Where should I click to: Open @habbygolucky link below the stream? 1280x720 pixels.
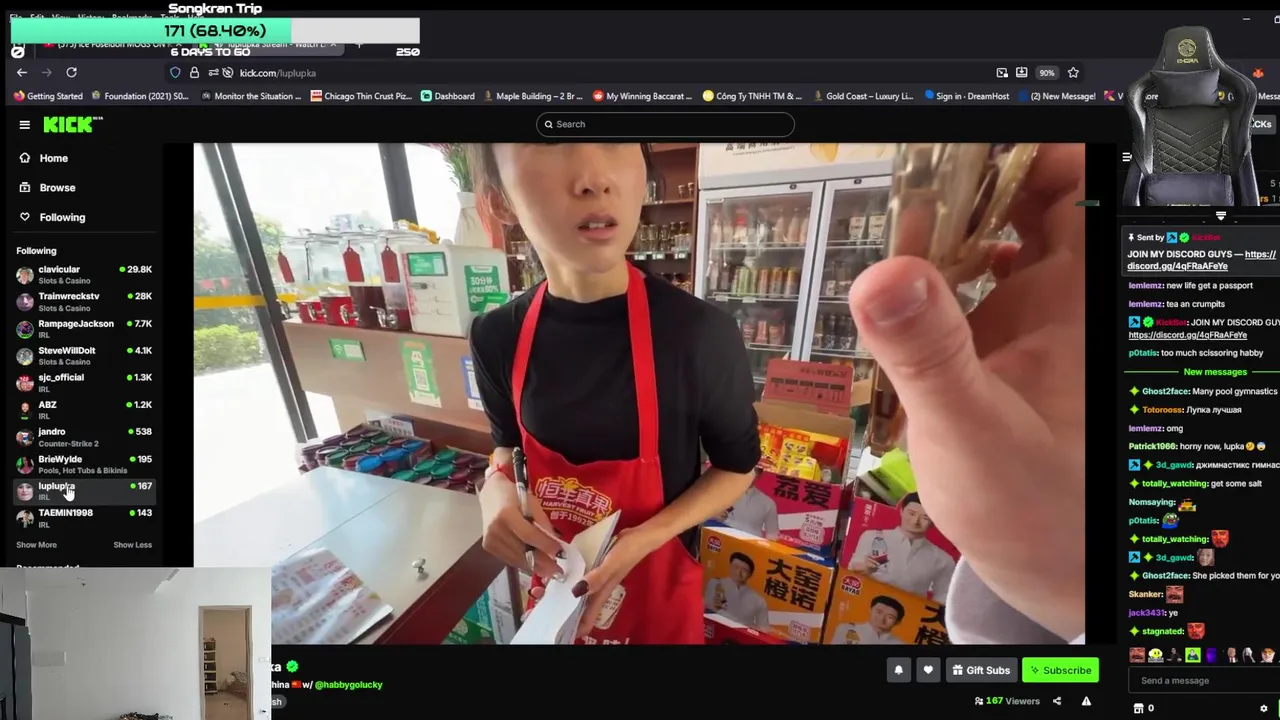(349, 685)
